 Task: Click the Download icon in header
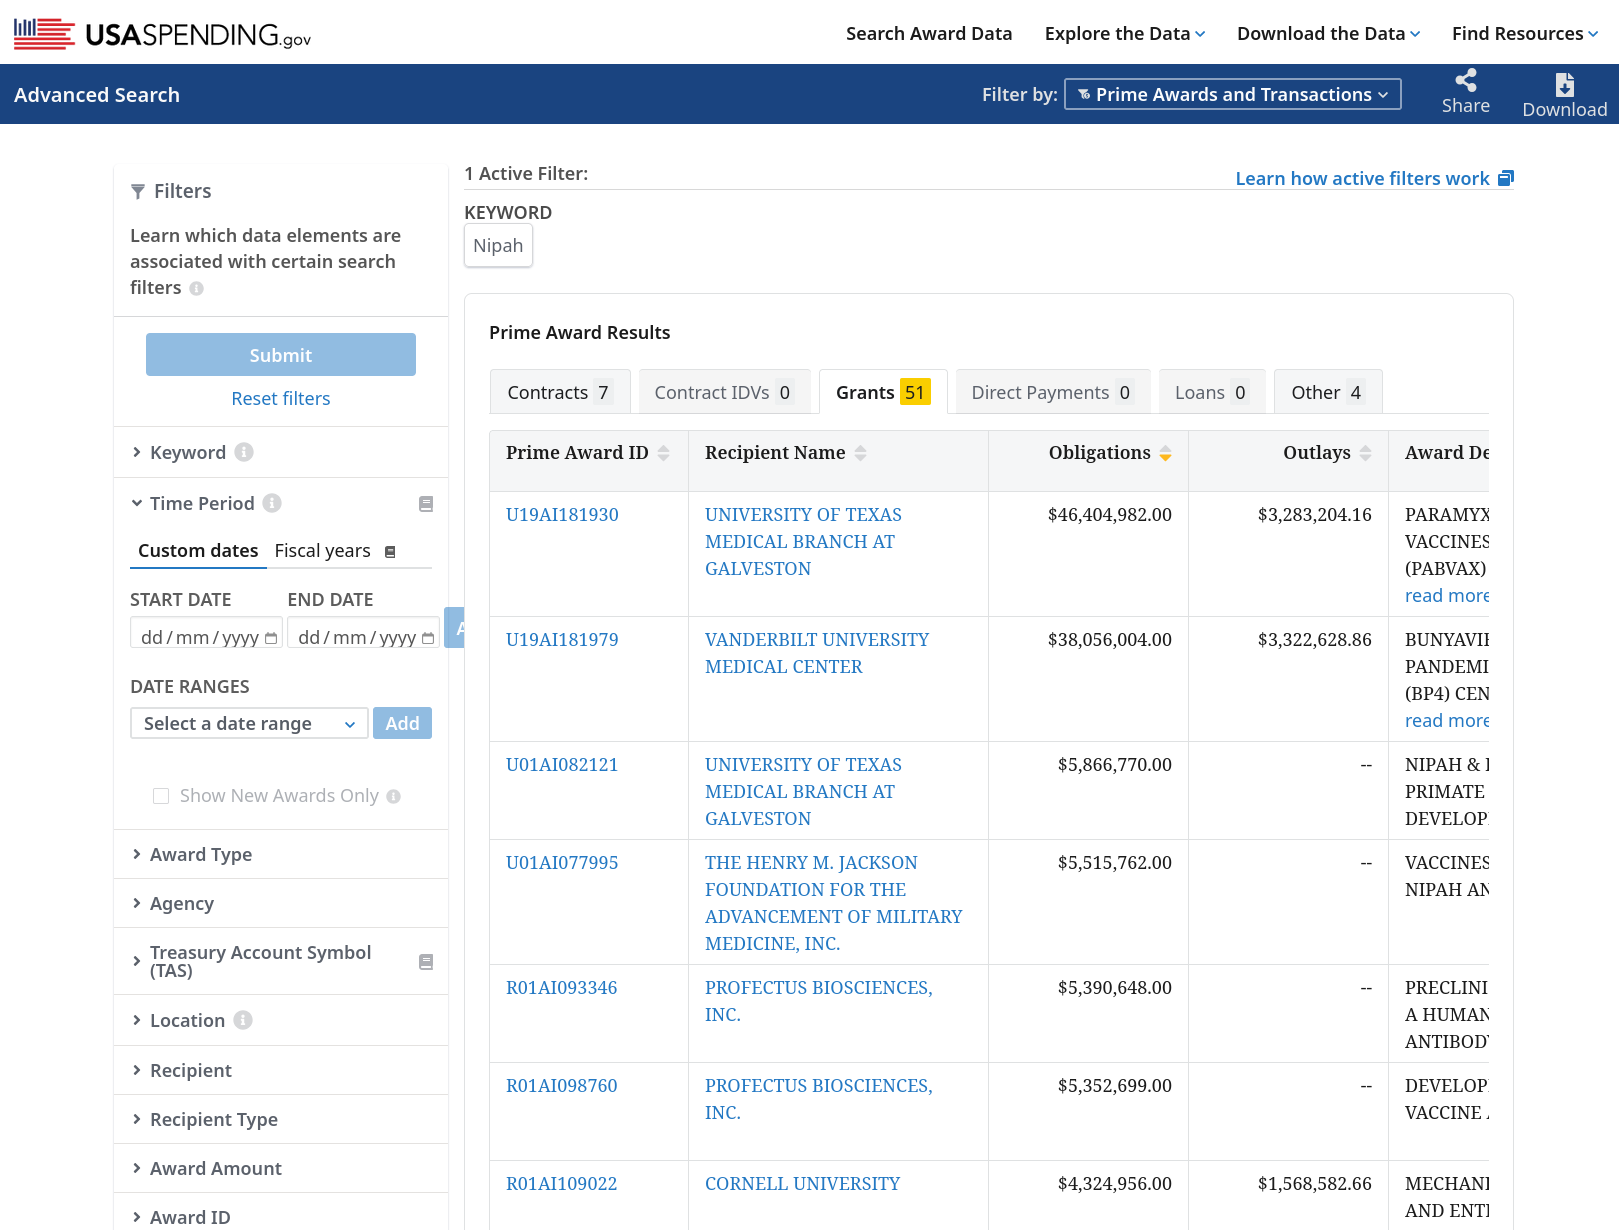pos(1564,85)
